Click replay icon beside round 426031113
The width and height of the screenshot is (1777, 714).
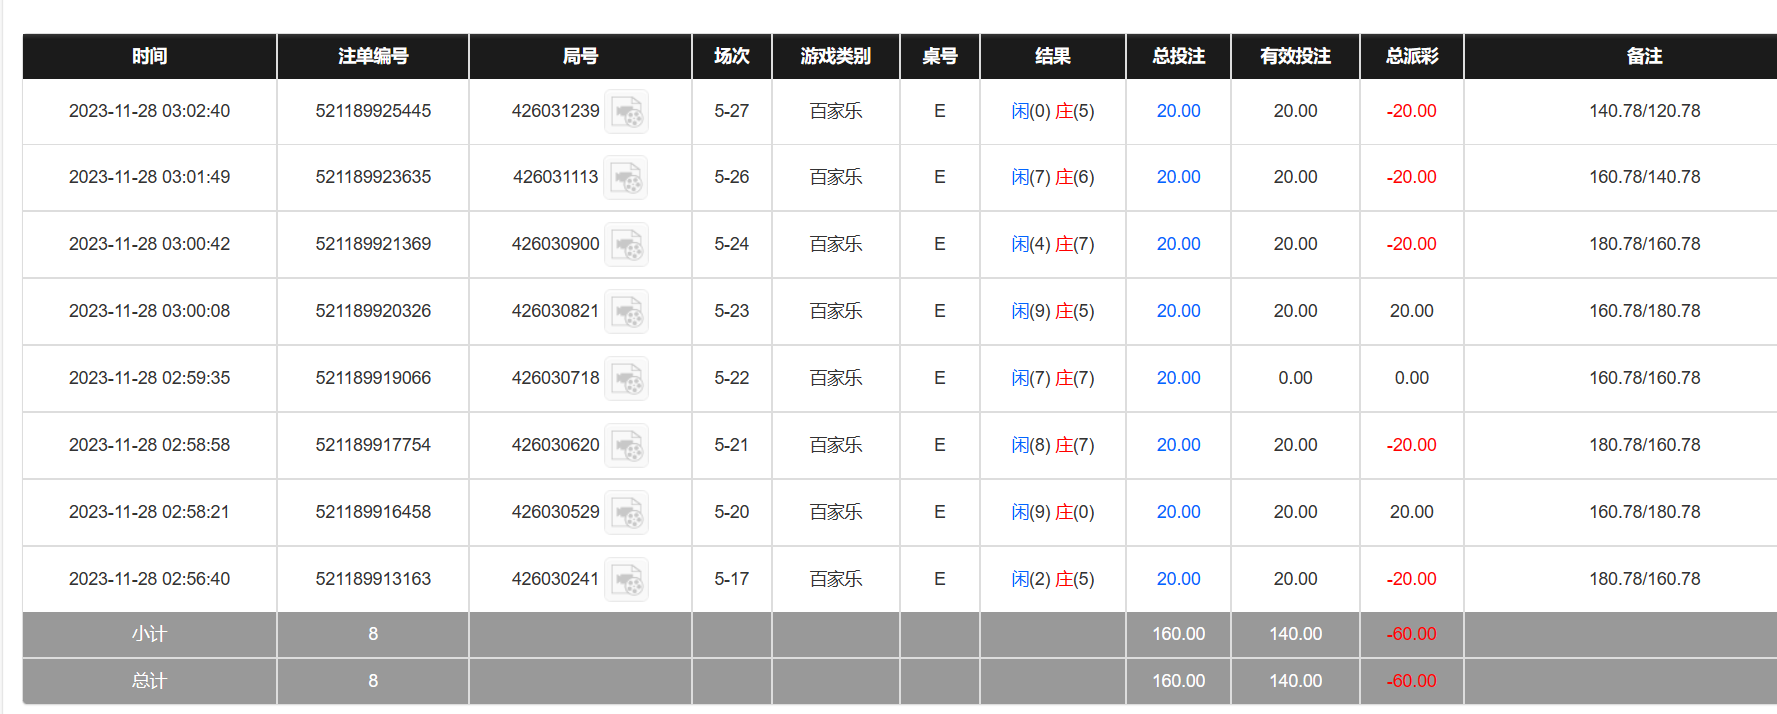click(x=627, y=178)
